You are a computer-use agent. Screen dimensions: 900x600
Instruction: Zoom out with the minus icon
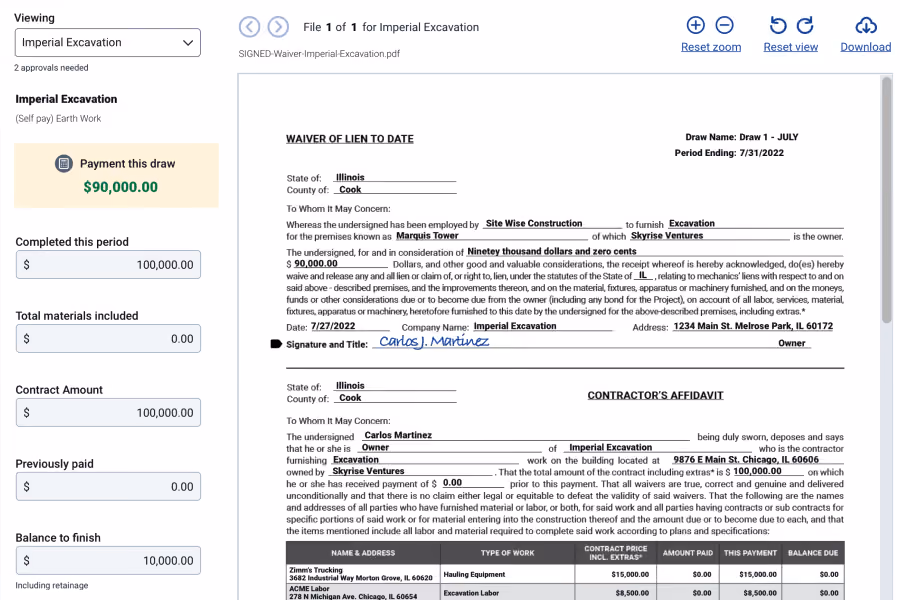724,25
